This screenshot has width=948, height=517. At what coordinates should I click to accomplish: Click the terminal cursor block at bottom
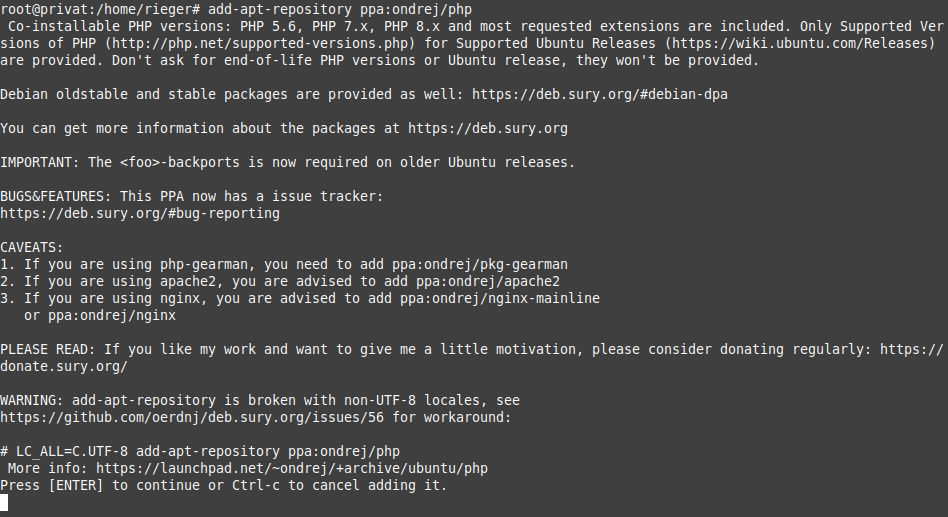point(4,502)
